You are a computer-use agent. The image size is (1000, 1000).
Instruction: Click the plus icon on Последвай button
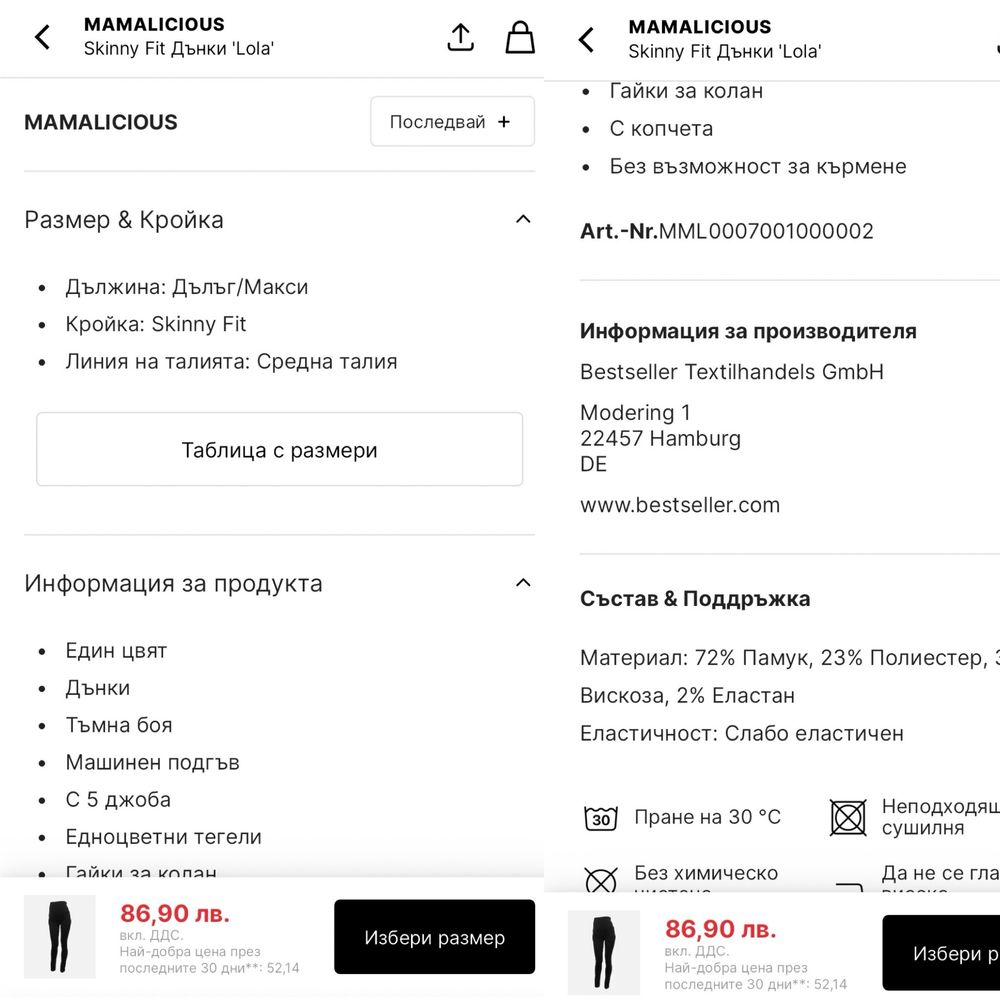[x=504, y=122]
